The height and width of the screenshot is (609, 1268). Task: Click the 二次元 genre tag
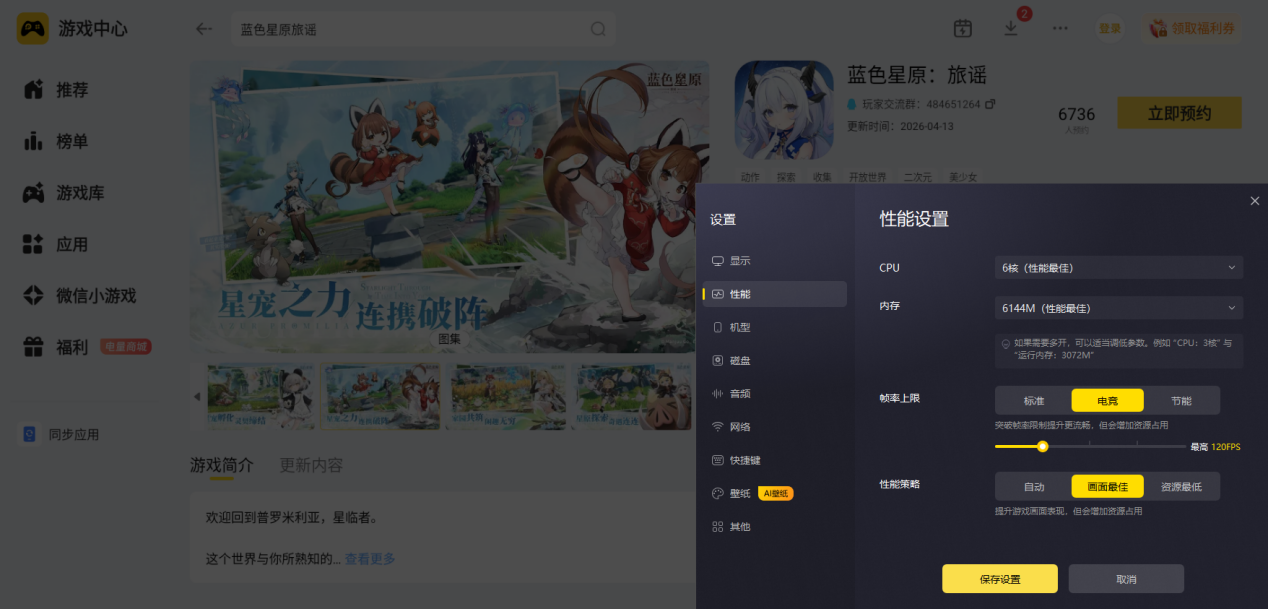tap(917, 177)
